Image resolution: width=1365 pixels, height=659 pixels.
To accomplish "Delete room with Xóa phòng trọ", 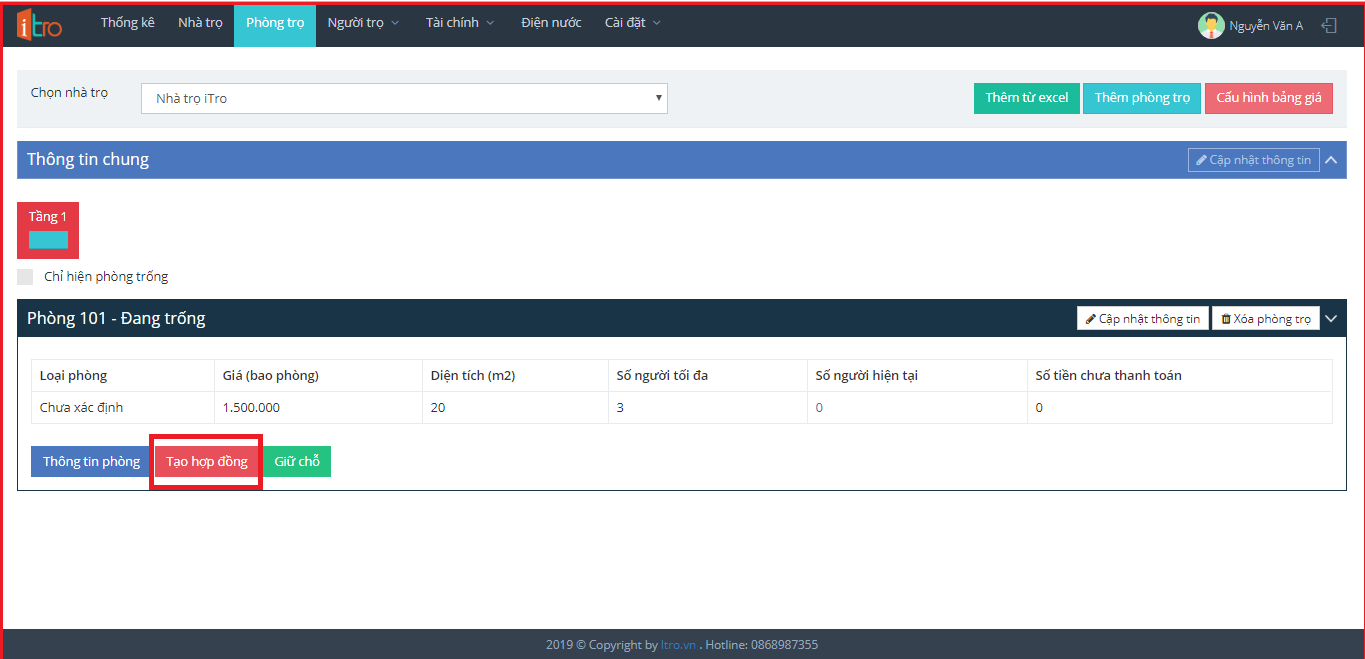I will pyautogui.click(x=1265, y=319).
